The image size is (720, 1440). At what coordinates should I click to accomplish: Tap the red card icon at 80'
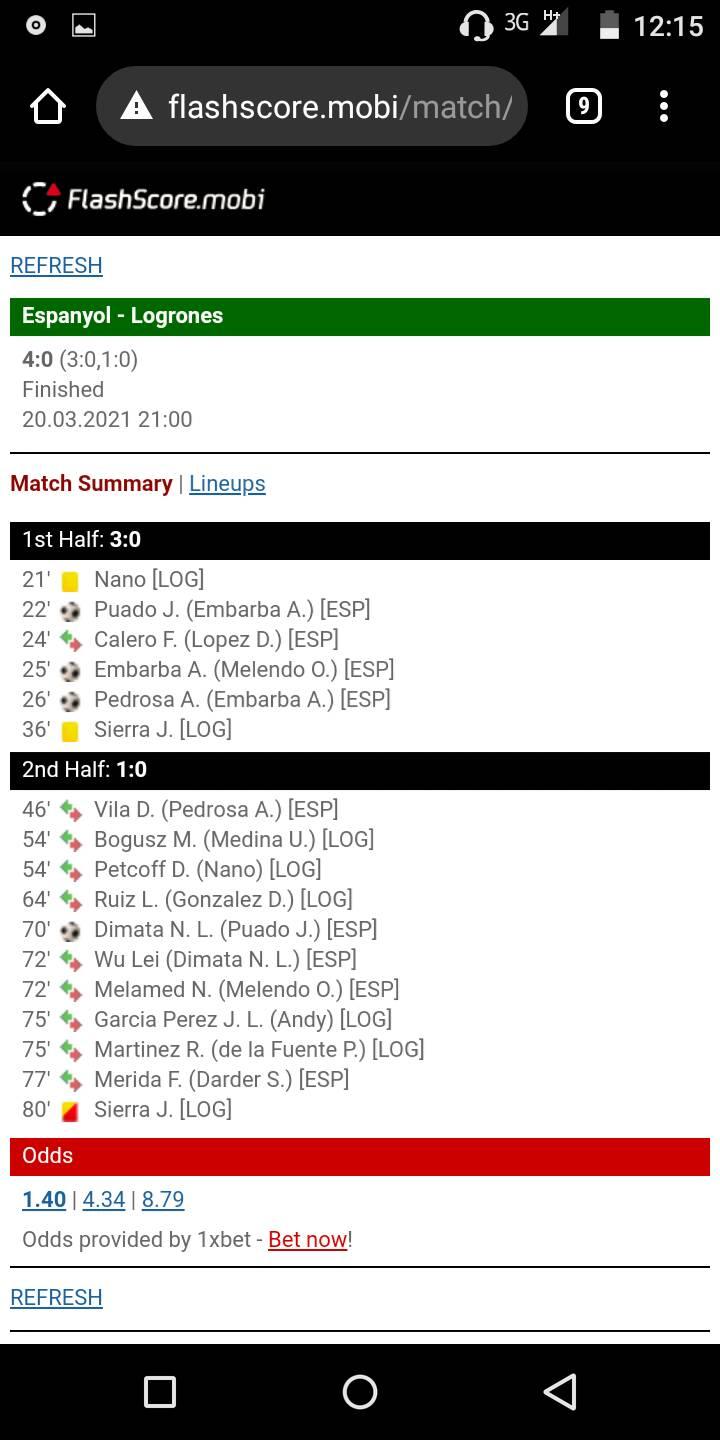tap(70, 1110)
